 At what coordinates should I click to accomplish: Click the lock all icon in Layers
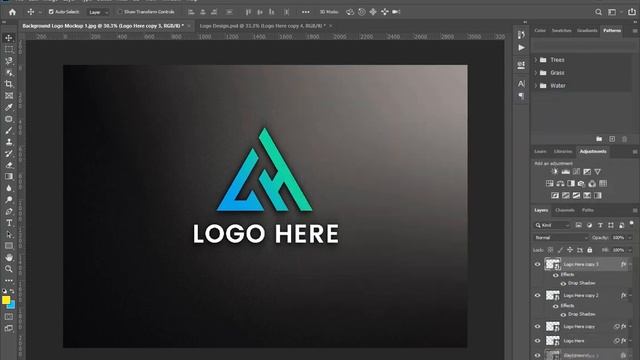590,250
